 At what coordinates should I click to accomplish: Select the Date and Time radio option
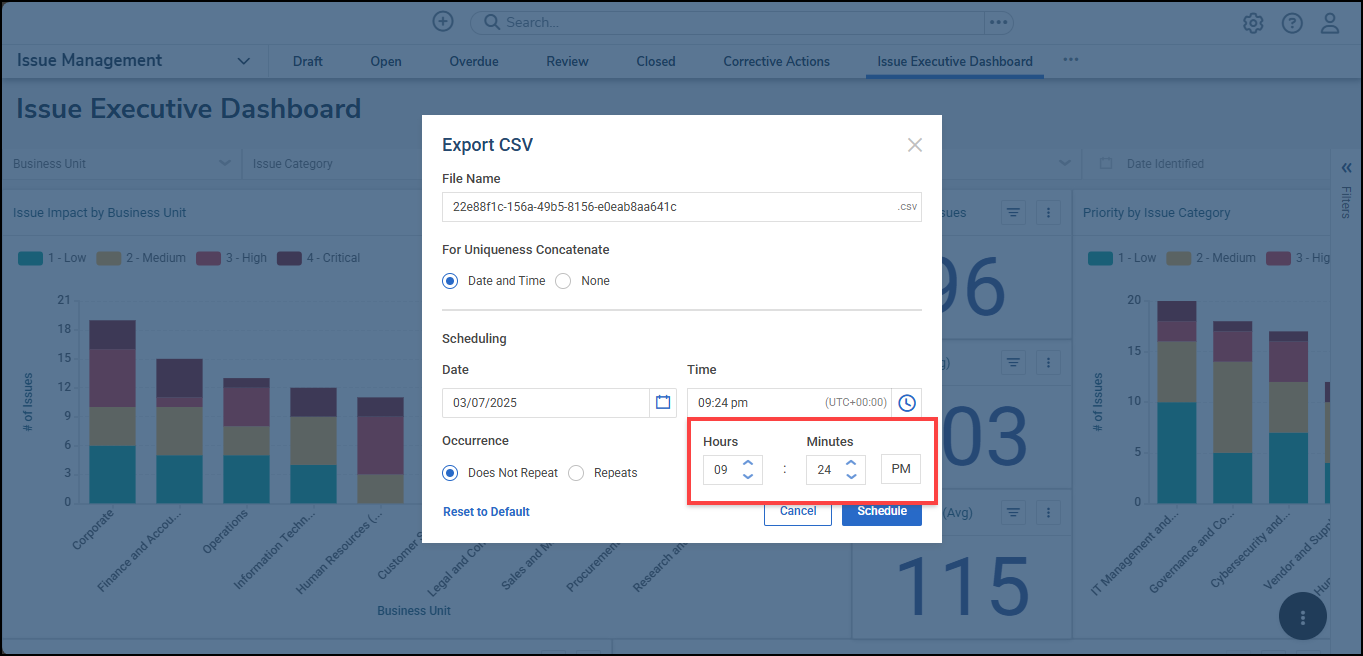[451, 281]
